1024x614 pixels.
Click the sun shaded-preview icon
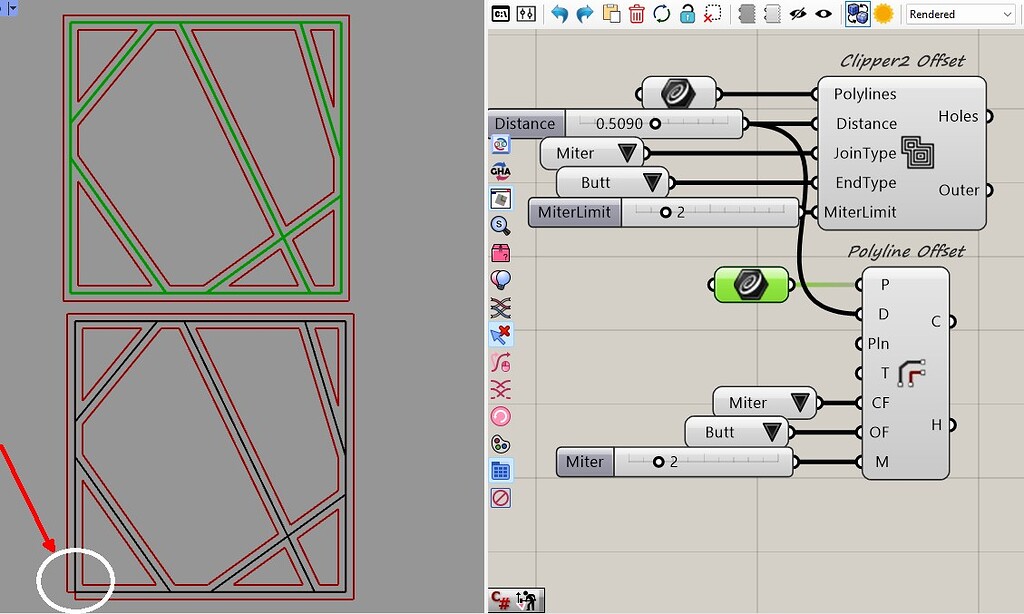[x=885, y=13]
